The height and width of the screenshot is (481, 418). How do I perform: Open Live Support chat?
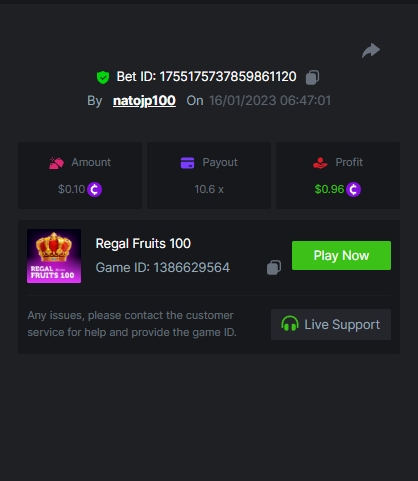(331, 324)
